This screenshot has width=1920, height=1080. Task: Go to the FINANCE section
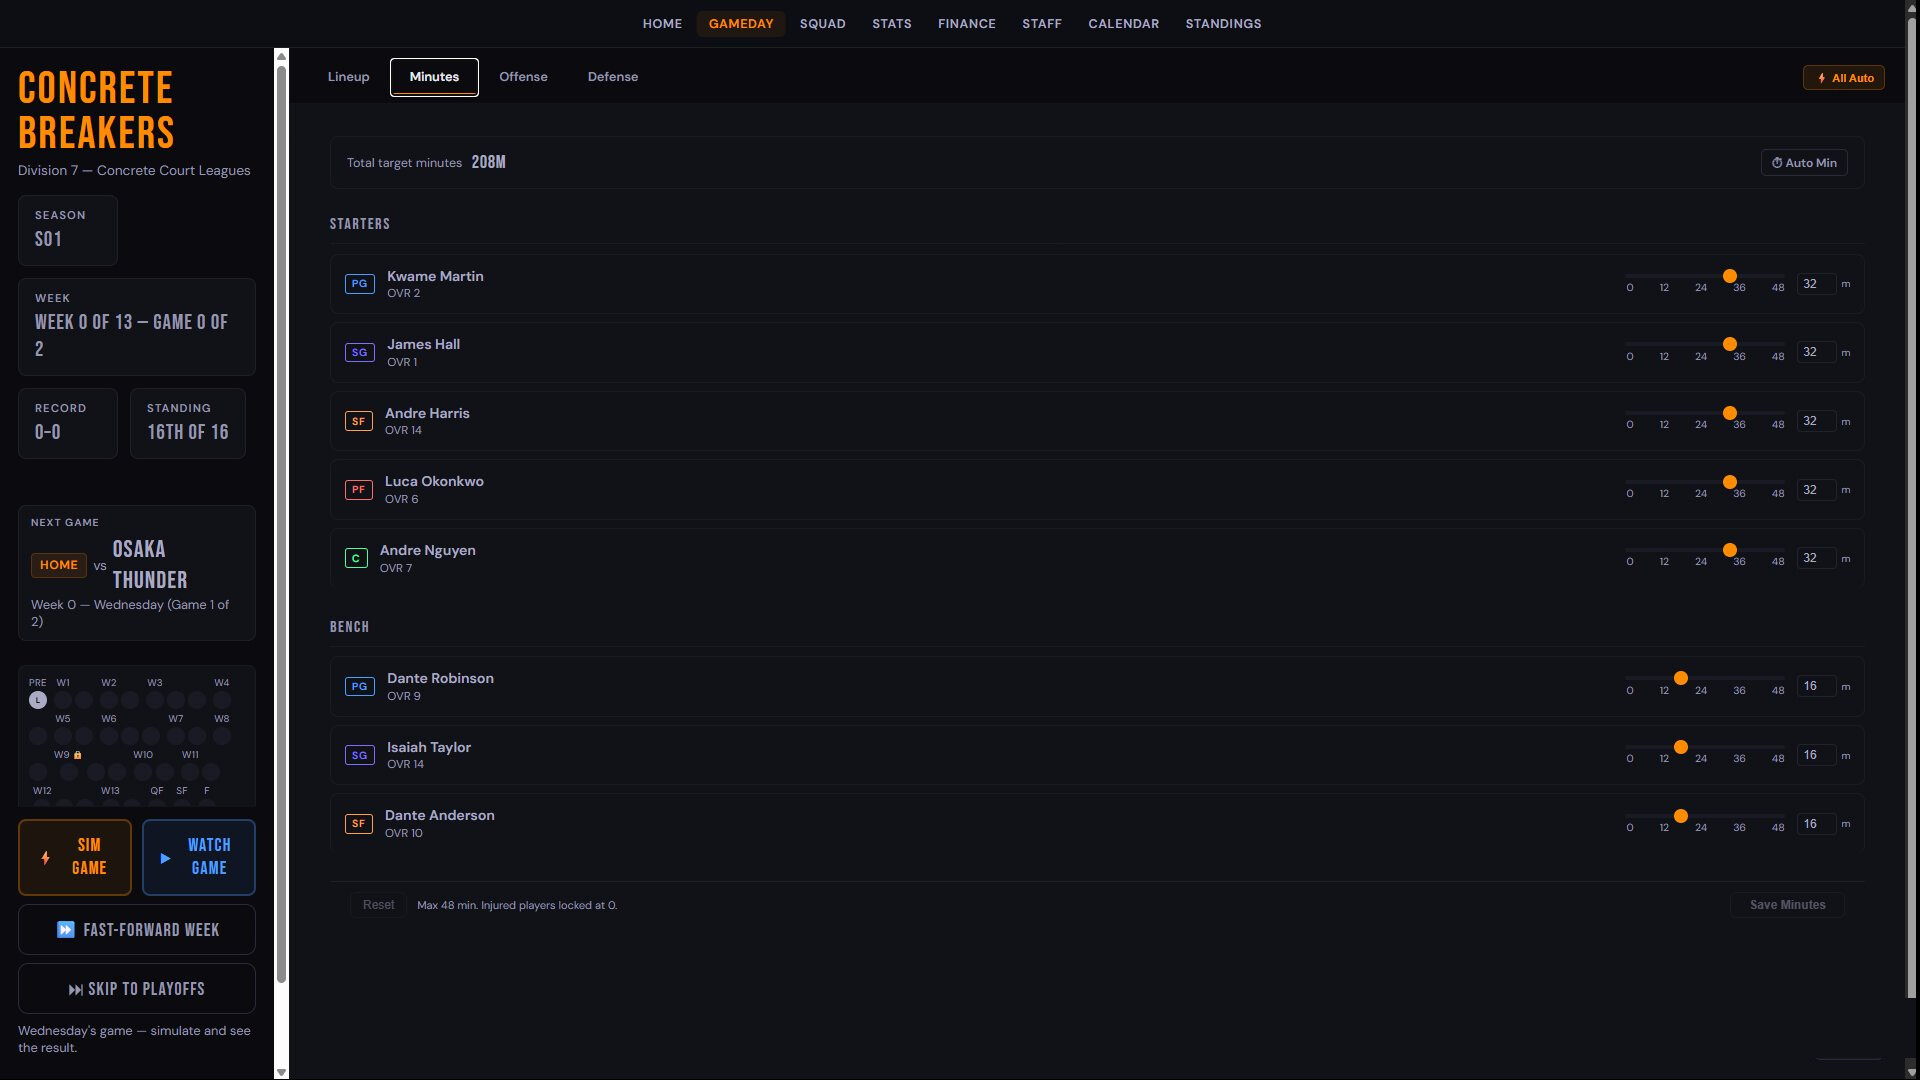(x=966, y=24)
